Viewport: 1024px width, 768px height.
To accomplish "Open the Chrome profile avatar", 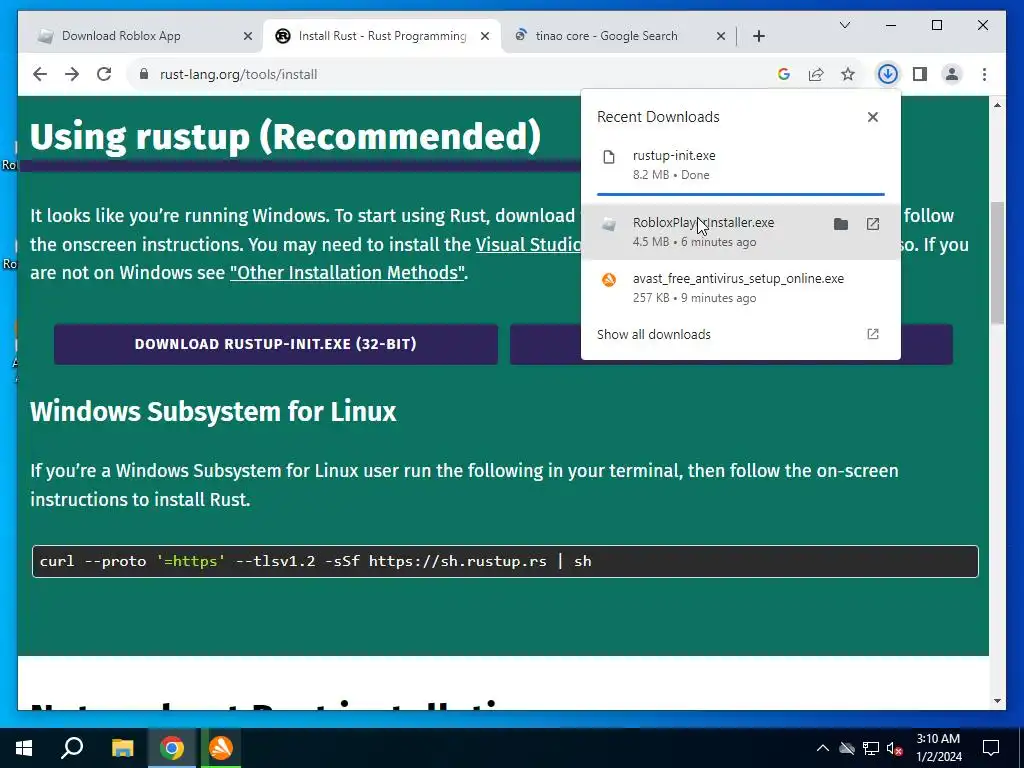I will coord(952,74).
